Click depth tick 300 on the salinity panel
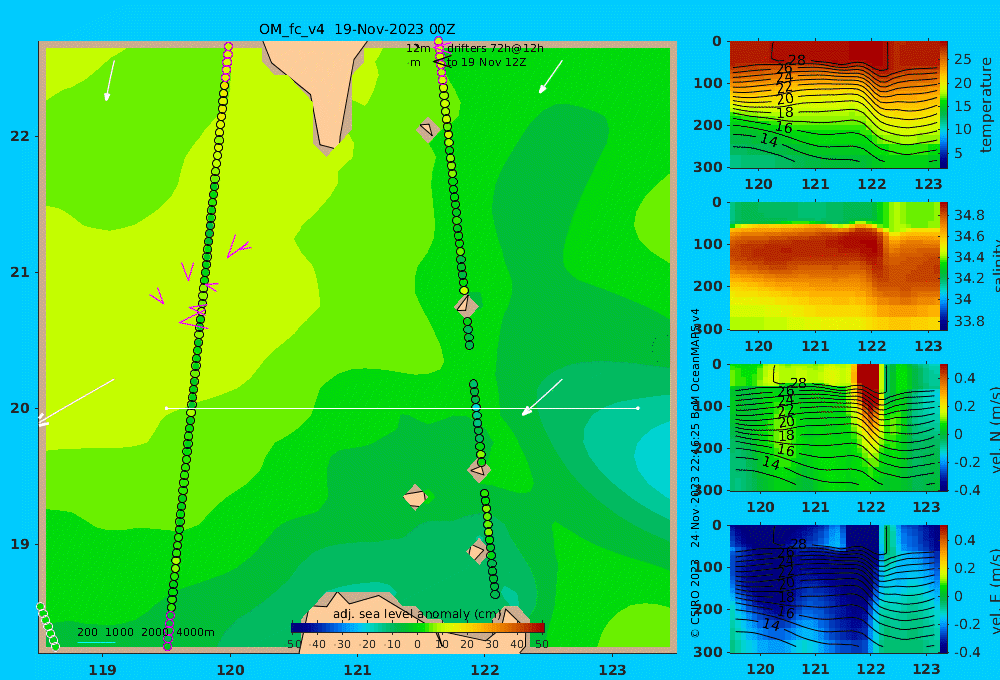The image size is (1000, 680). coord(707,329)
